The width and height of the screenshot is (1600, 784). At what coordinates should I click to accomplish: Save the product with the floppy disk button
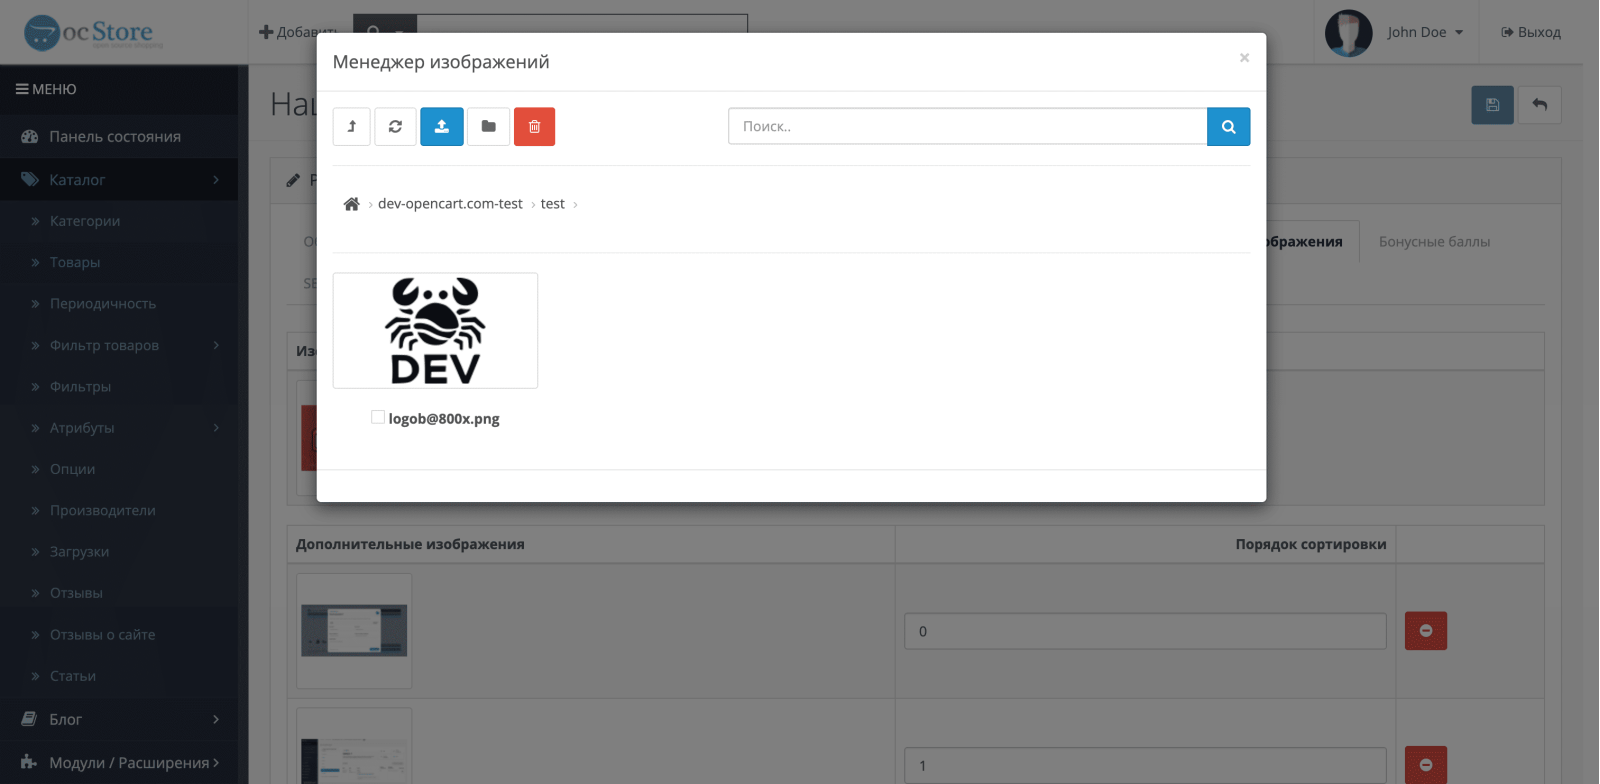point(1492,105)
